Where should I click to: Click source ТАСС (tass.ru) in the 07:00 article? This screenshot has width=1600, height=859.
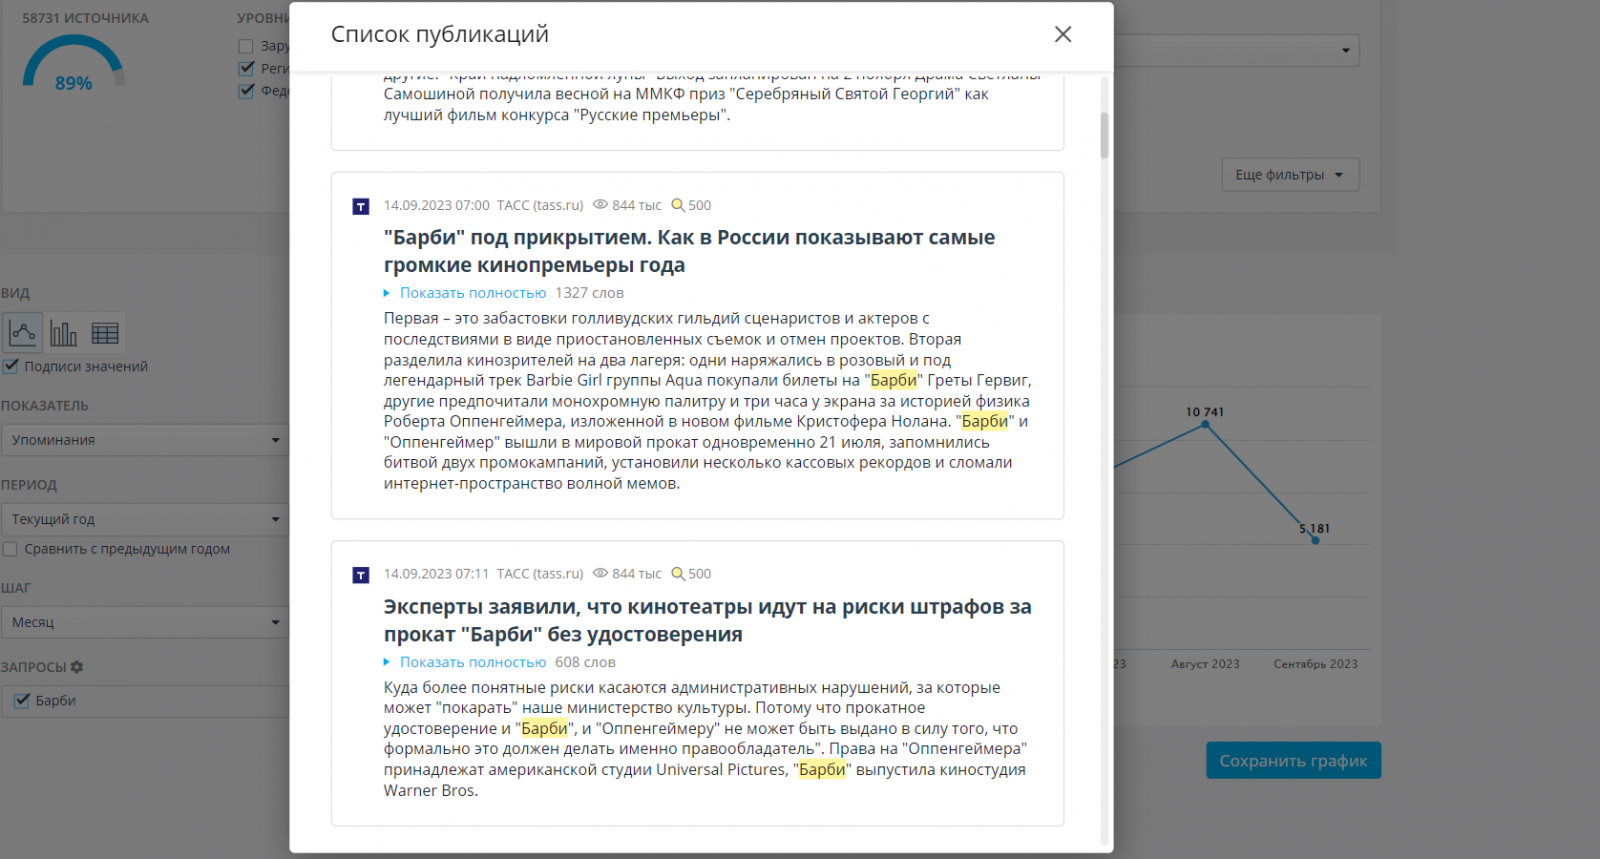tap(540, 205)
